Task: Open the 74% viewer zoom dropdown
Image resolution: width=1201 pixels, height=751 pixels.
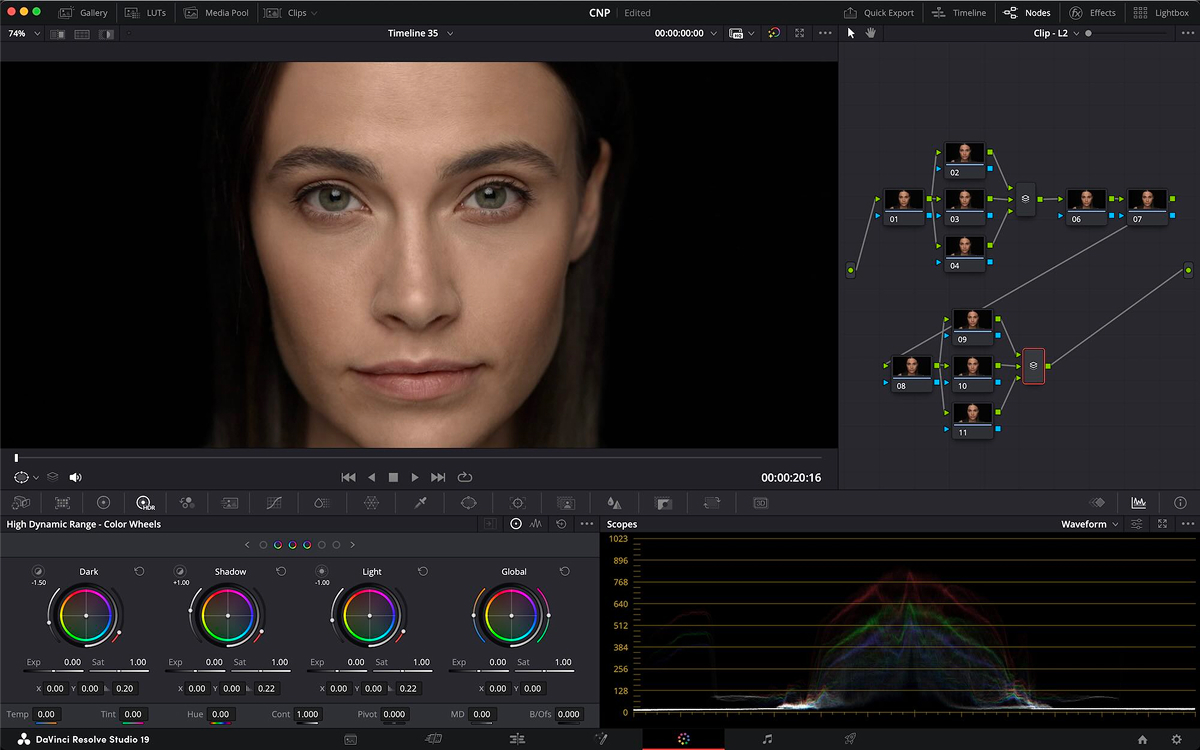Action: point(24,33)
